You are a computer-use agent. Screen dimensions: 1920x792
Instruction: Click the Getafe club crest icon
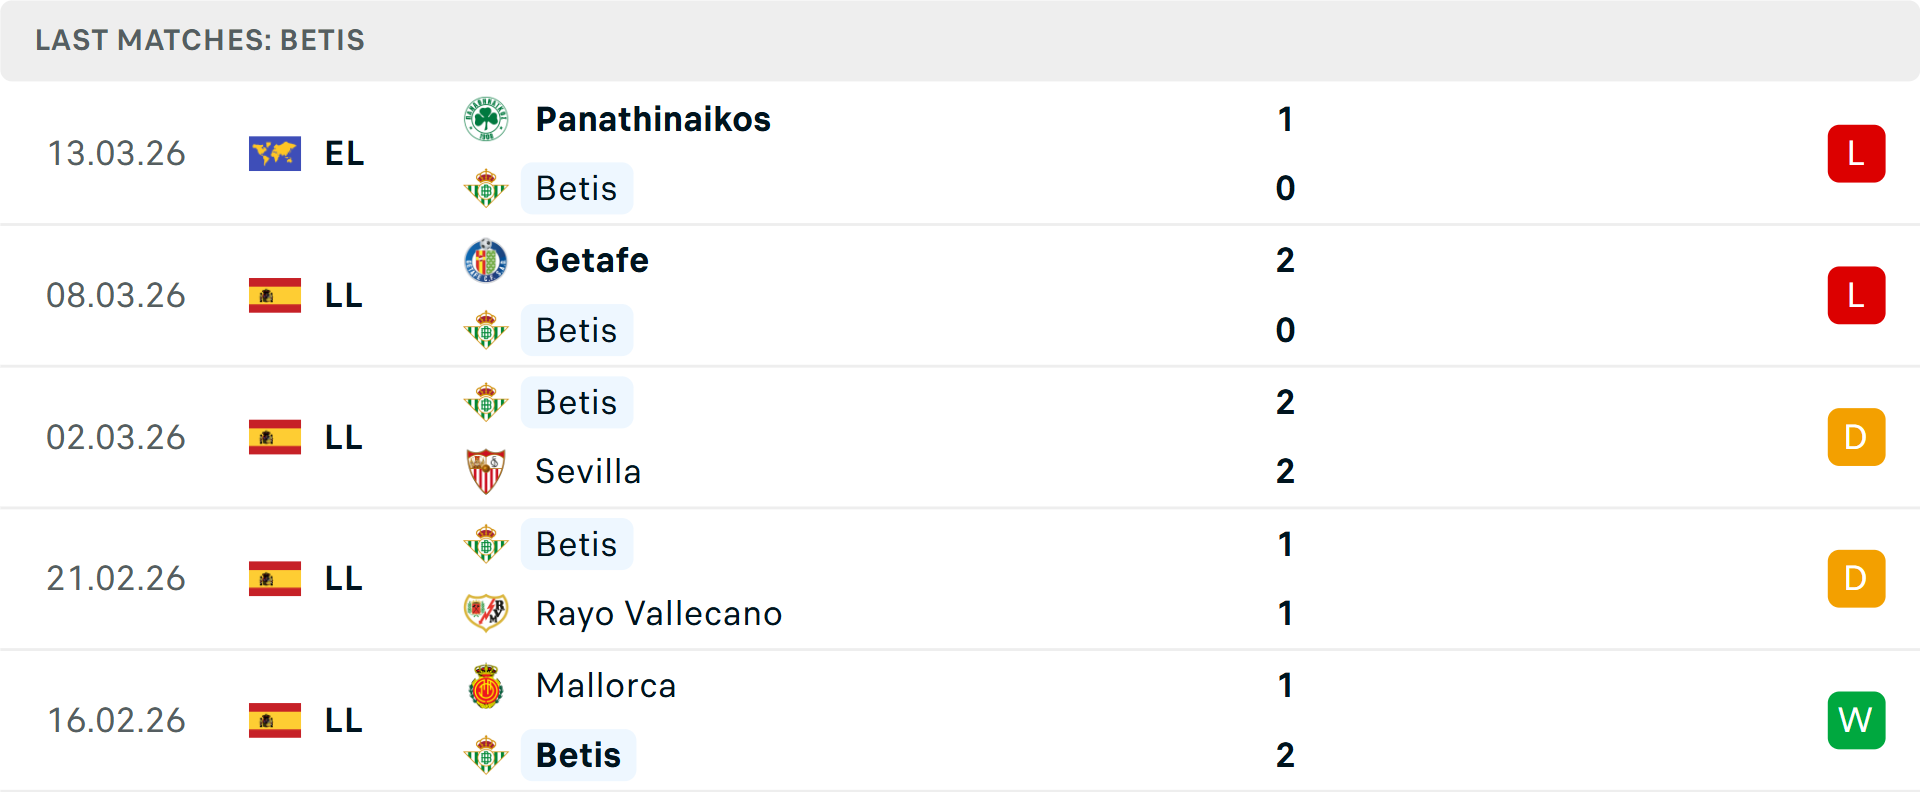[x=486, y=261]
